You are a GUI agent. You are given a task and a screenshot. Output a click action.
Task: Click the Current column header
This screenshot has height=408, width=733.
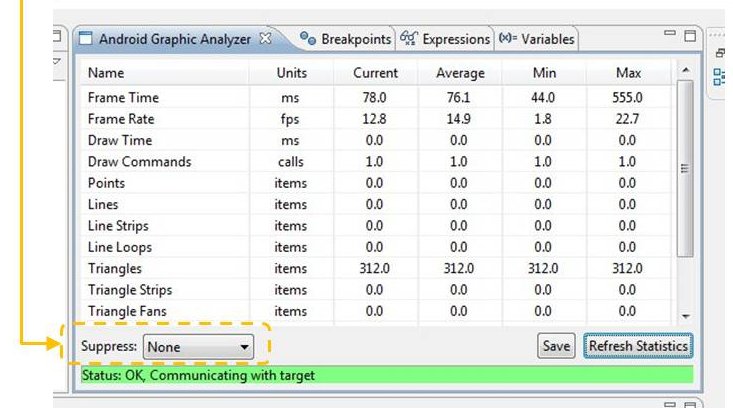tap(375, 73)
